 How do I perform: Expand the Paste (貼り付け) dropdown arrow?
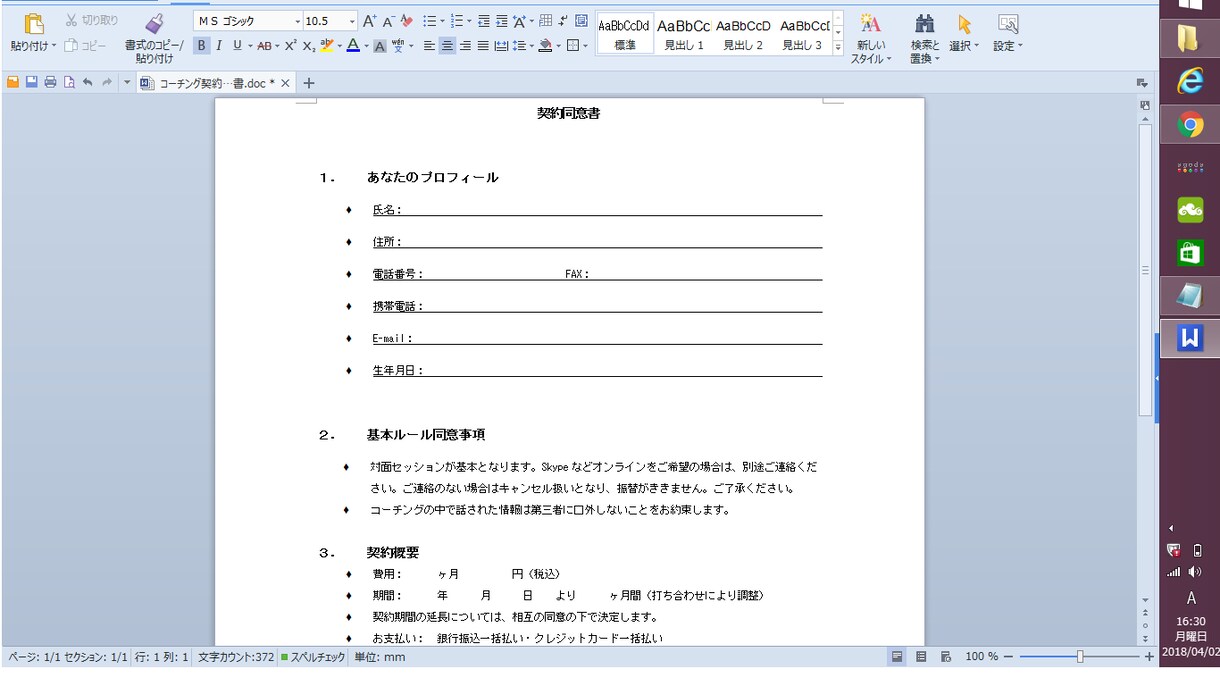pyautogui.click(x=54, y=46)
